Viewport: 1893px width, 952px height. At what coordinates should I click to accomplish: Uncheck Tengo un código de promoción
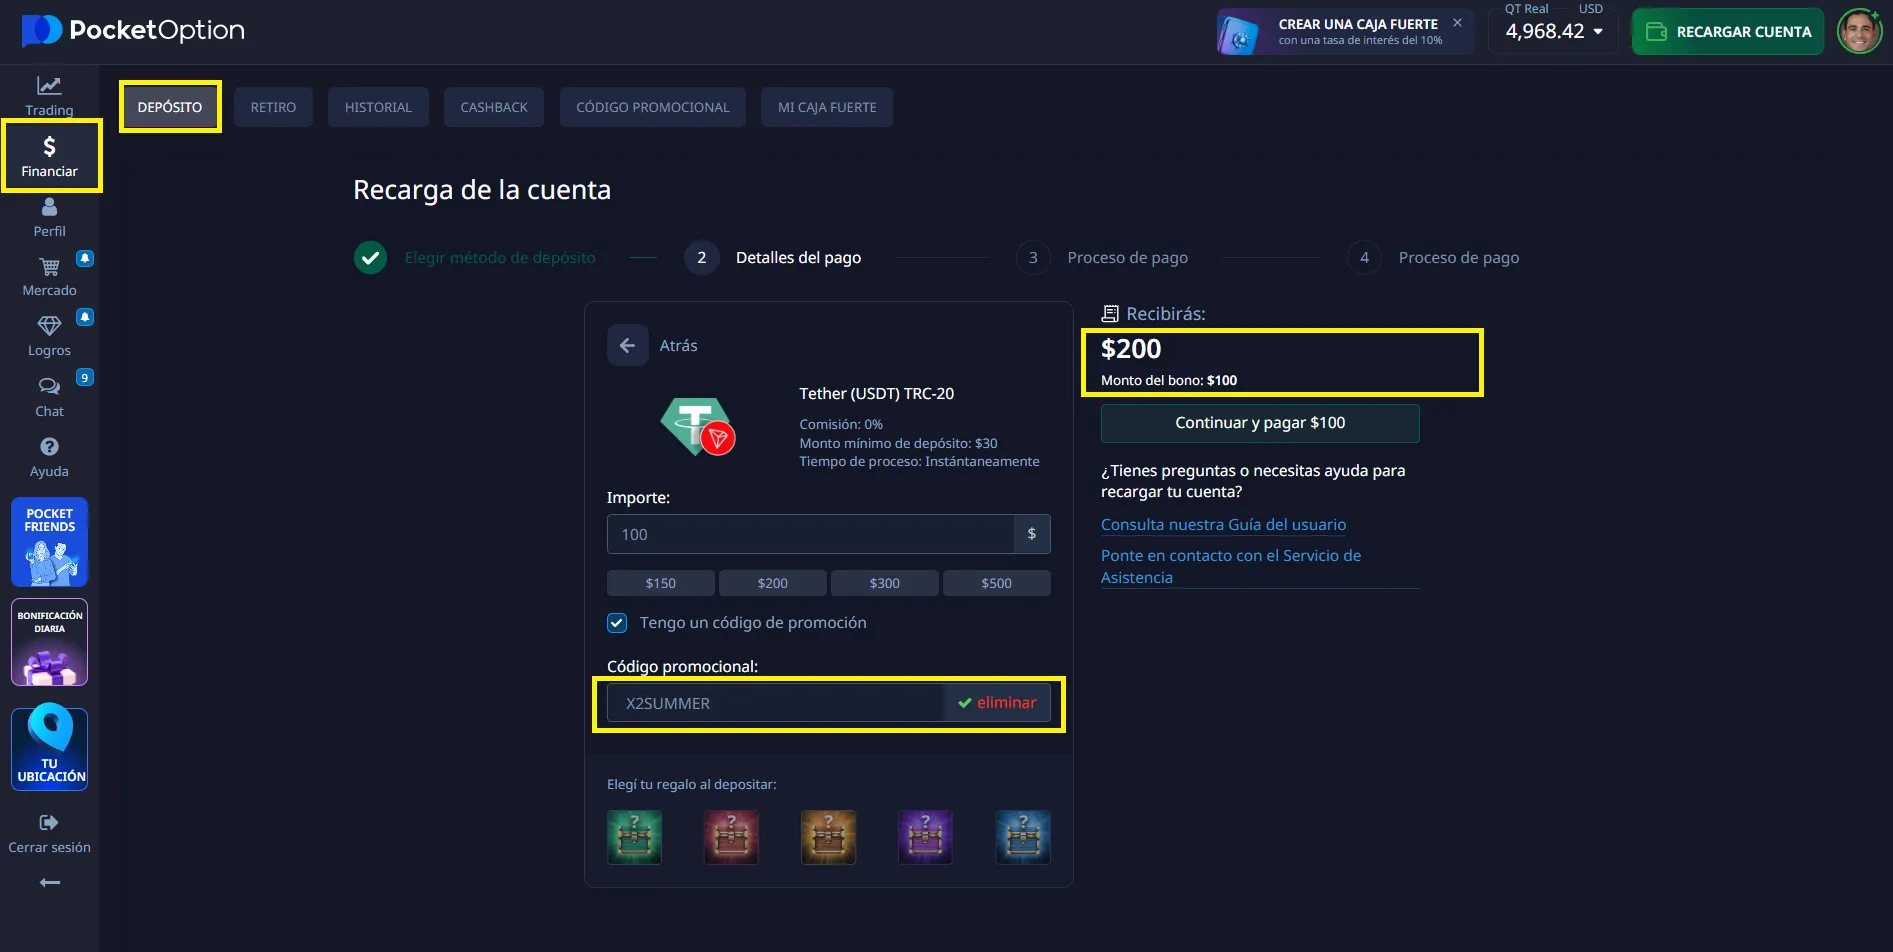(617, 623)
